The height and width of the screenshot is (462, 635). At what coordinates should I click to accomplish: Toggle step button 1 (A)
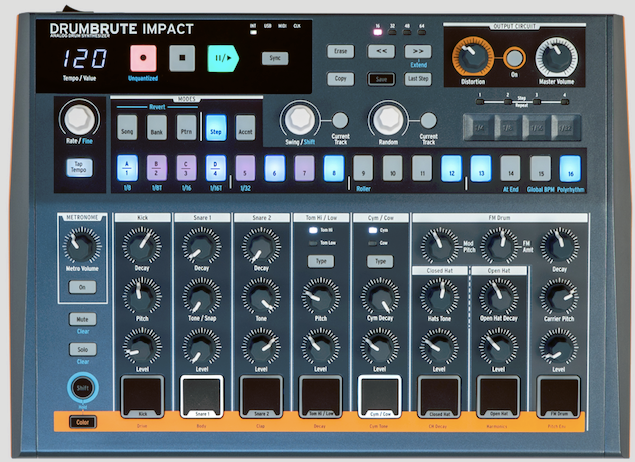[127, 168]
